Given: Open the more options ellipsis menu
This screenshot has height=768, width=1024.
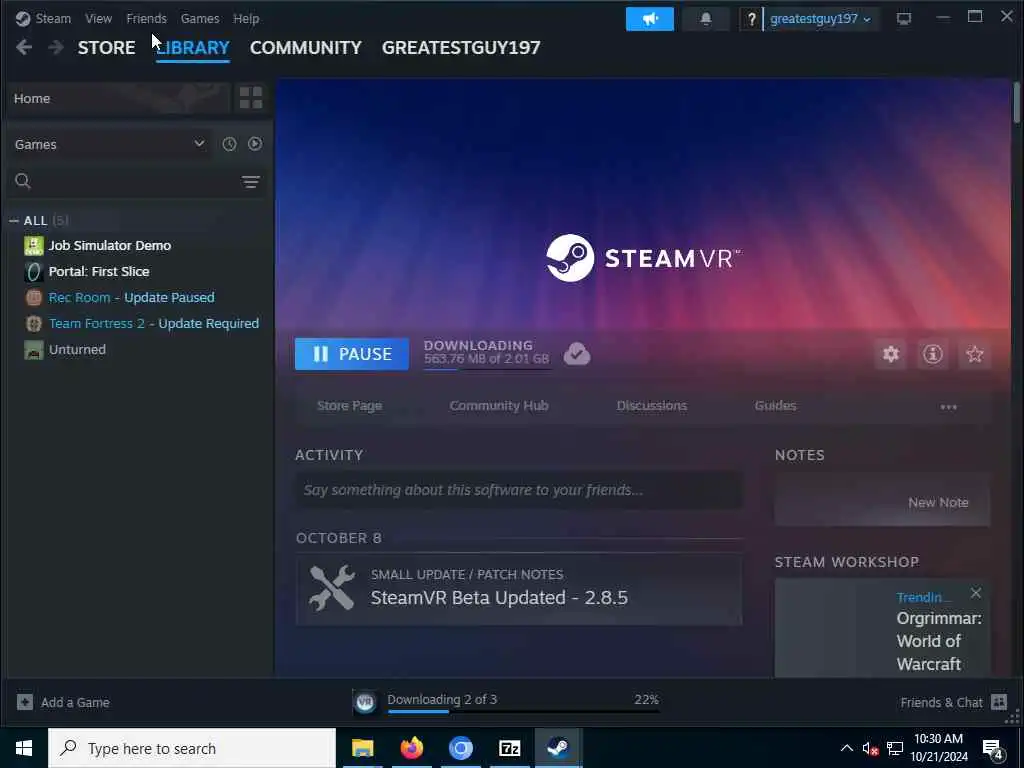Looking at the screenshot, I should pyautogui.click(x=948, y=407).
